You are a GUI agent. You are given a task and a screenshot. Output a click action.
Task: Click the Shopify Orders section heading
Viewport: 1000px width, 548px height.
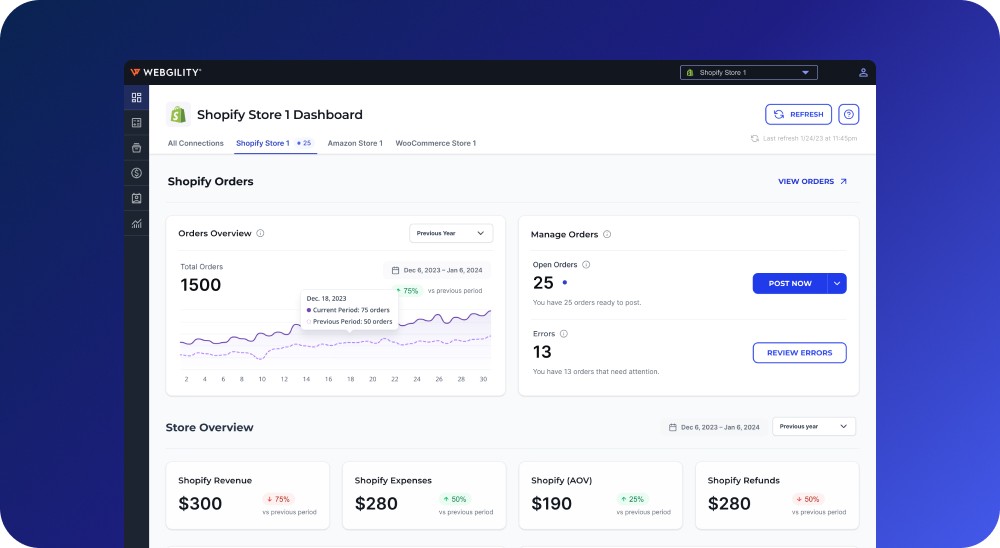210,182
